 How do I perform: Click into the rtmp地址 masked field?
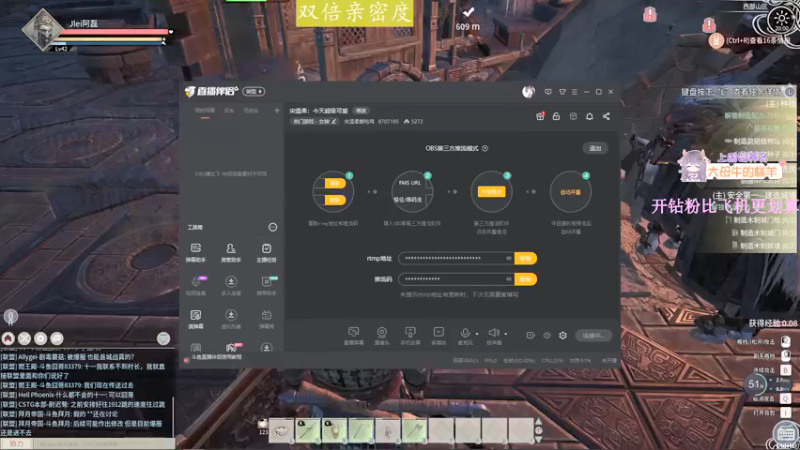[x=457, y=258]
